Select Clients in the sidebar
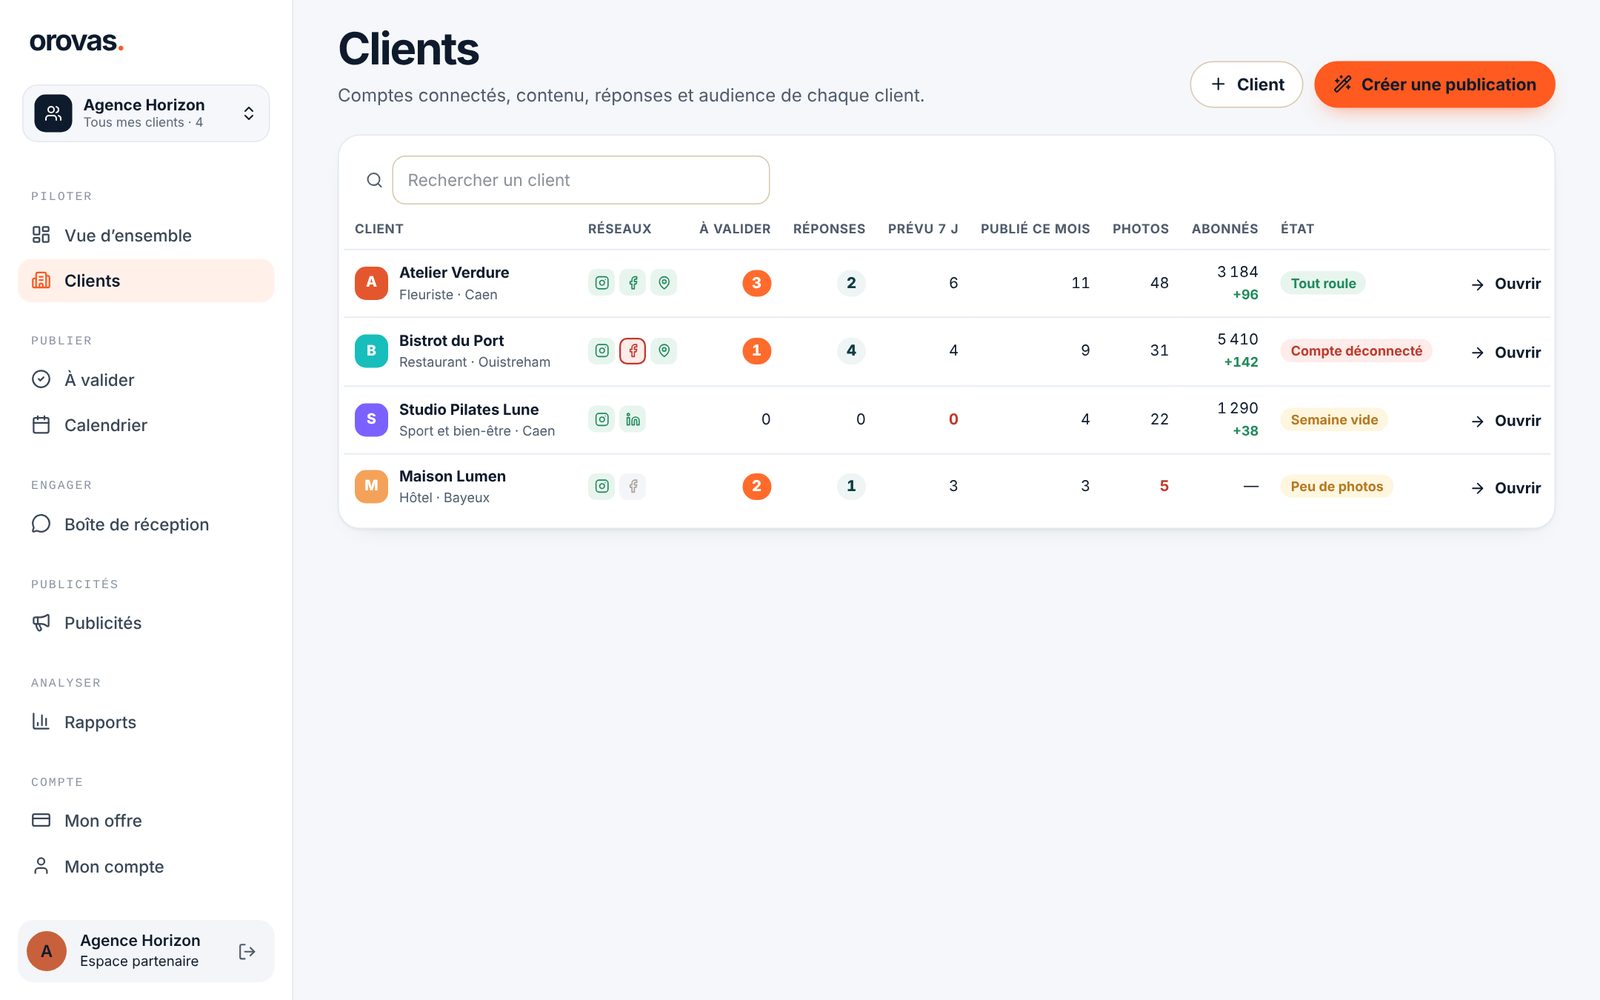The width and height of the screenshot is (1600, 1000). click(146, 281)
